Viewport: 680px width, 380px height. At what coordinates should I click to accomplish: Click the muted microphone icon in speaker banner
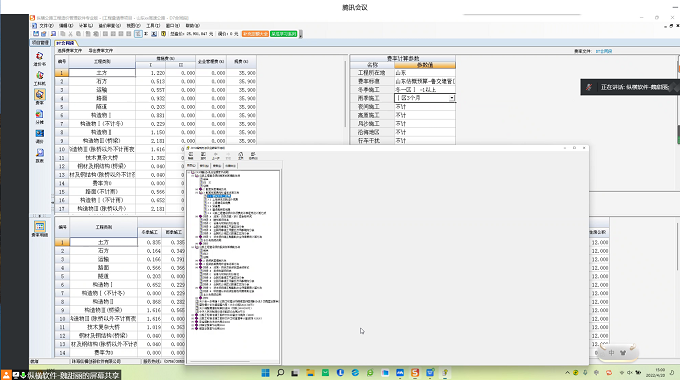tap(588, 87)
